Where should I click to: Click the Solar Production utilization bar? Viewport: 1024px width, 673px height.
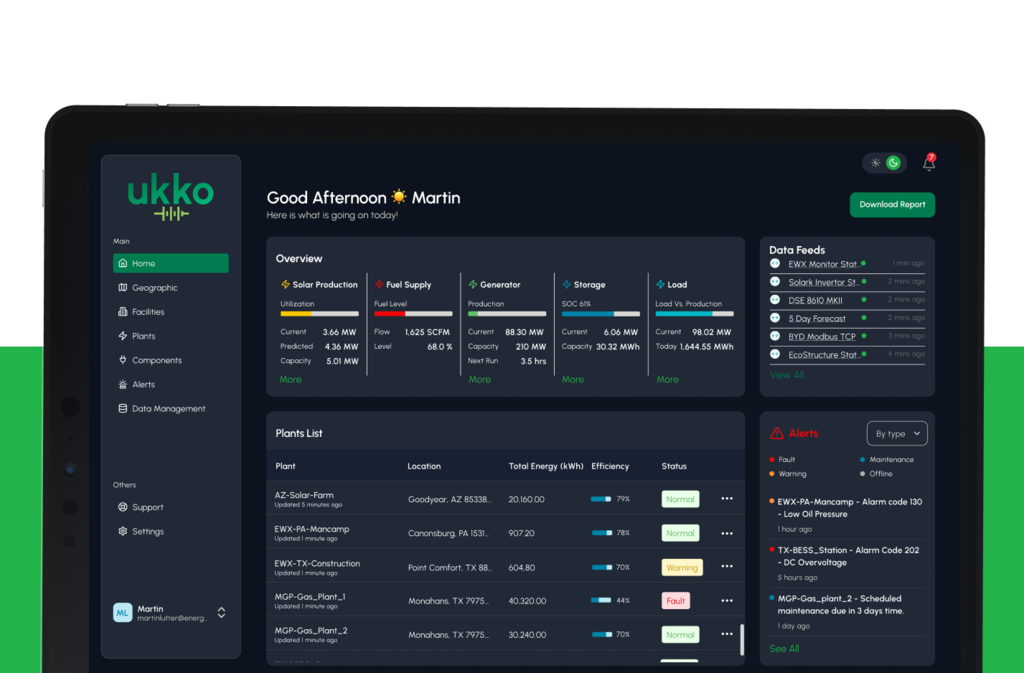point(319,314)
